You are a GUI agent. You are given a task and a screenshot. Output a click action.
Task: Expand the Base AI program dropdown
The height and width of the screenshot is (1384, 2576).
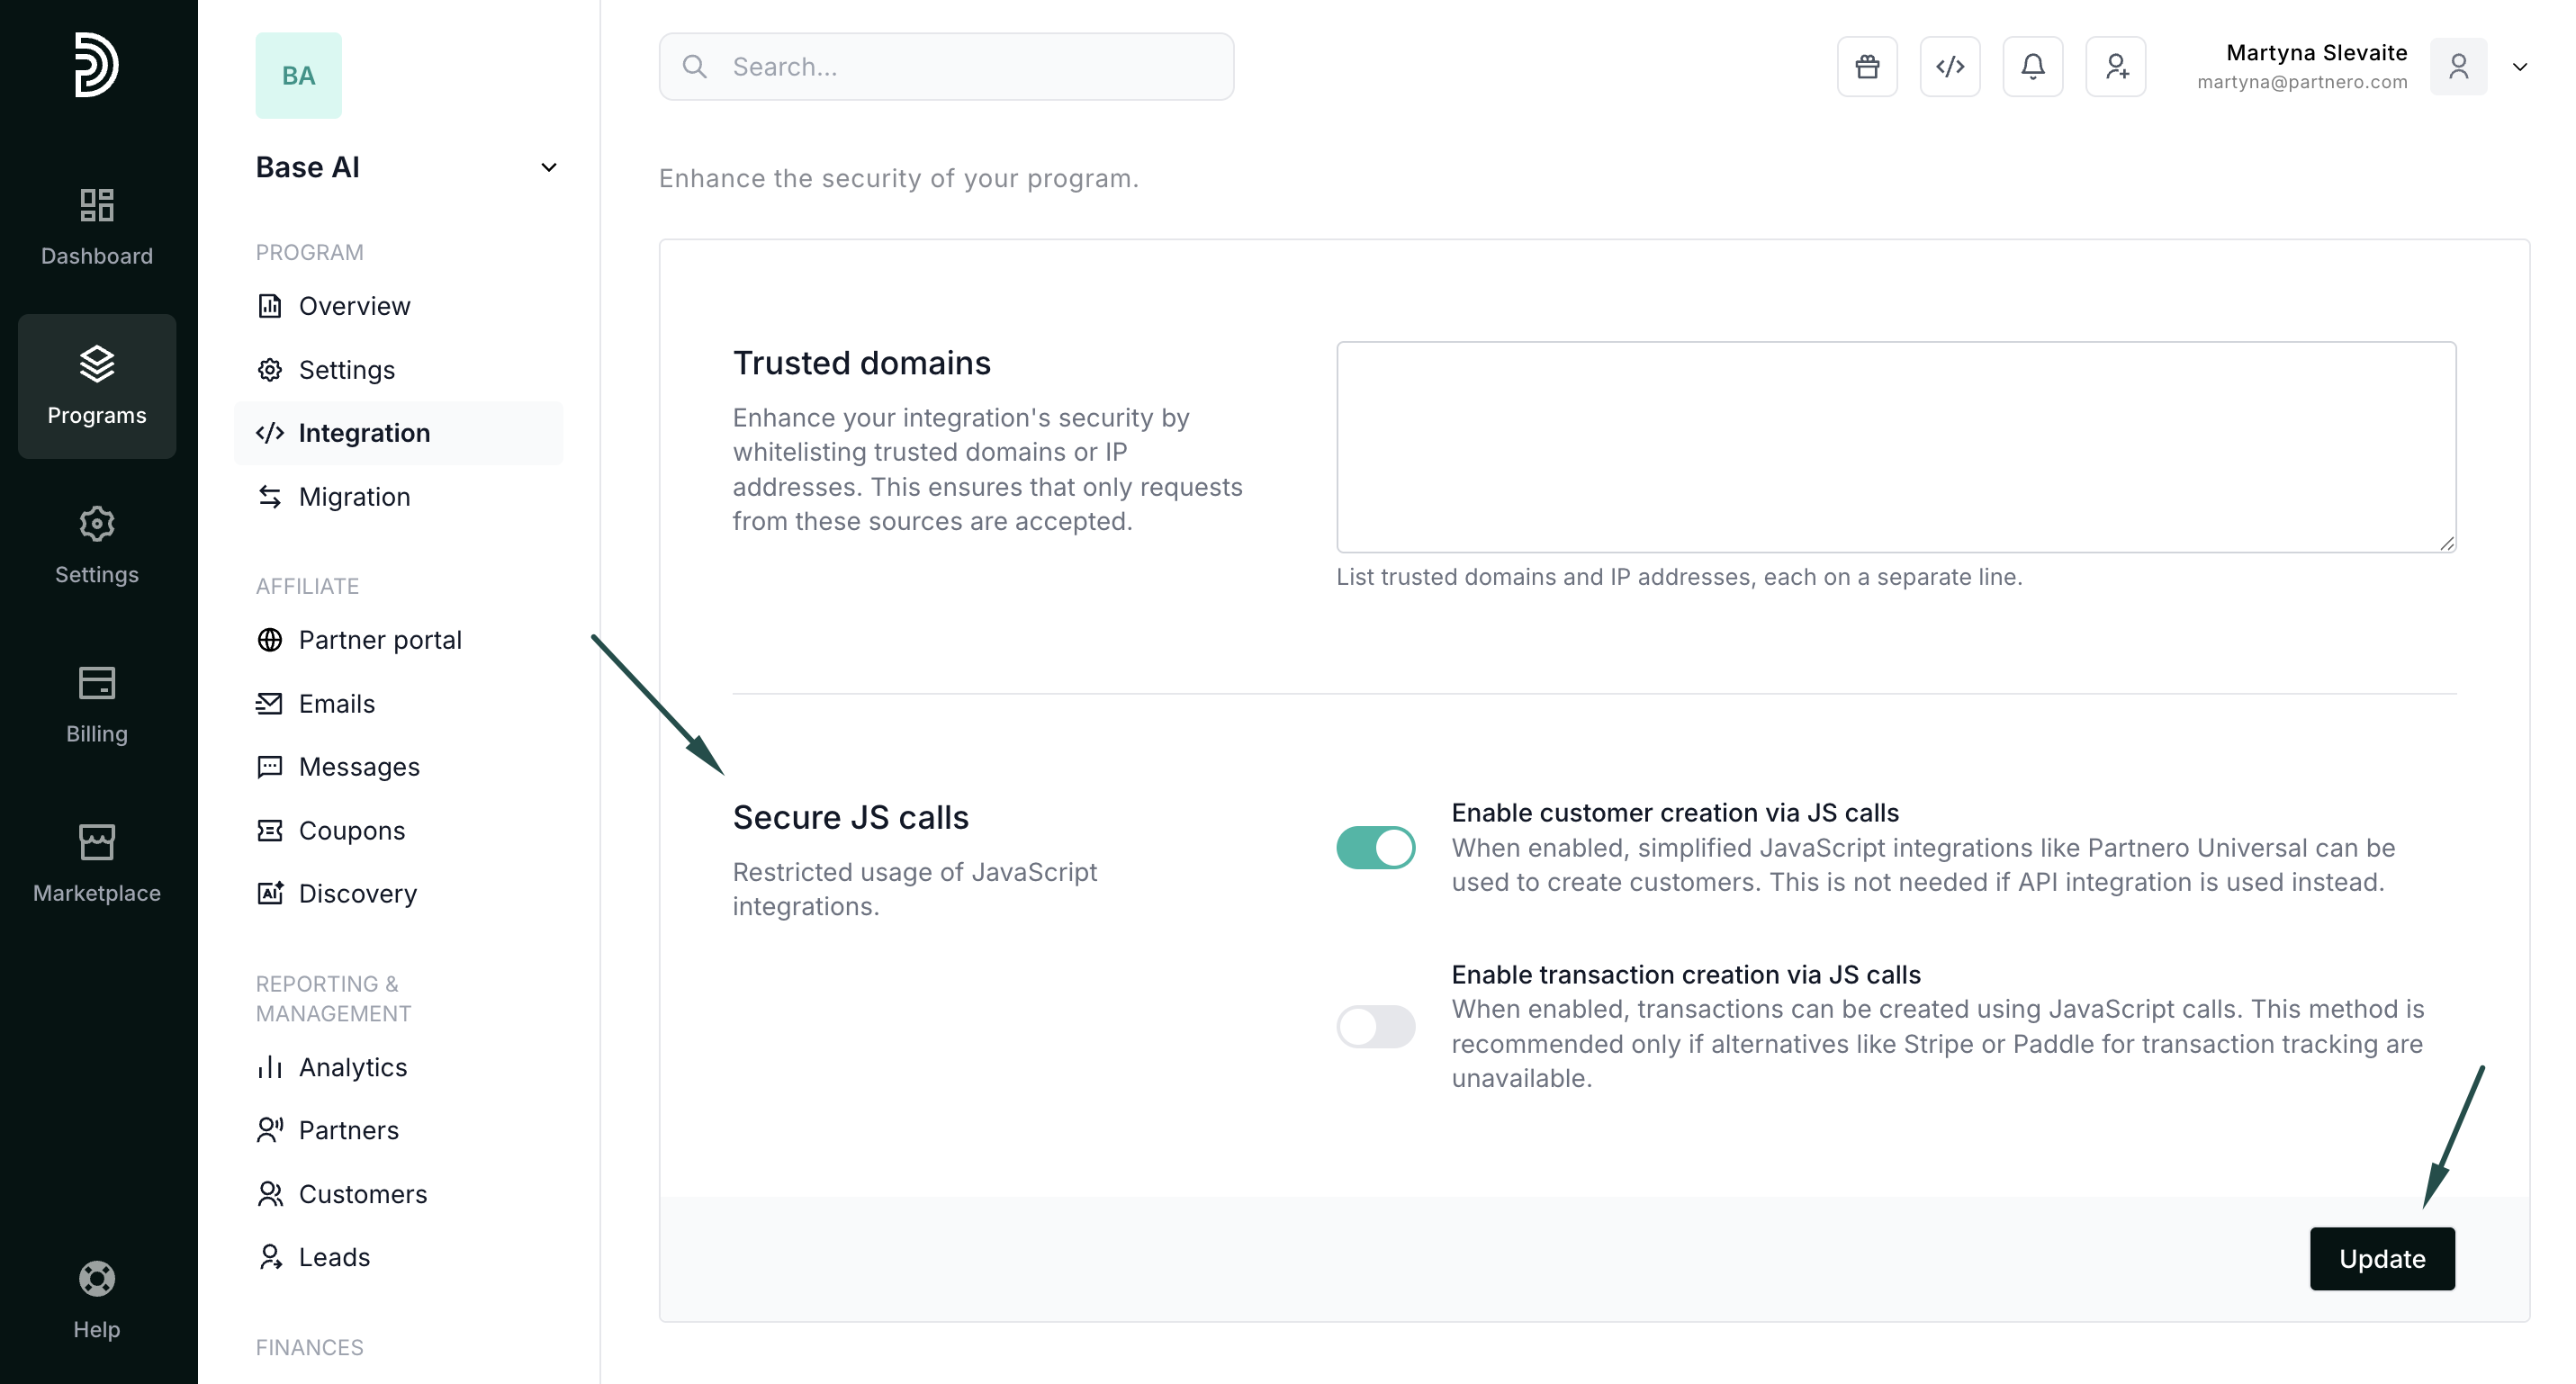pyautogui.click(x=548, y=167)
